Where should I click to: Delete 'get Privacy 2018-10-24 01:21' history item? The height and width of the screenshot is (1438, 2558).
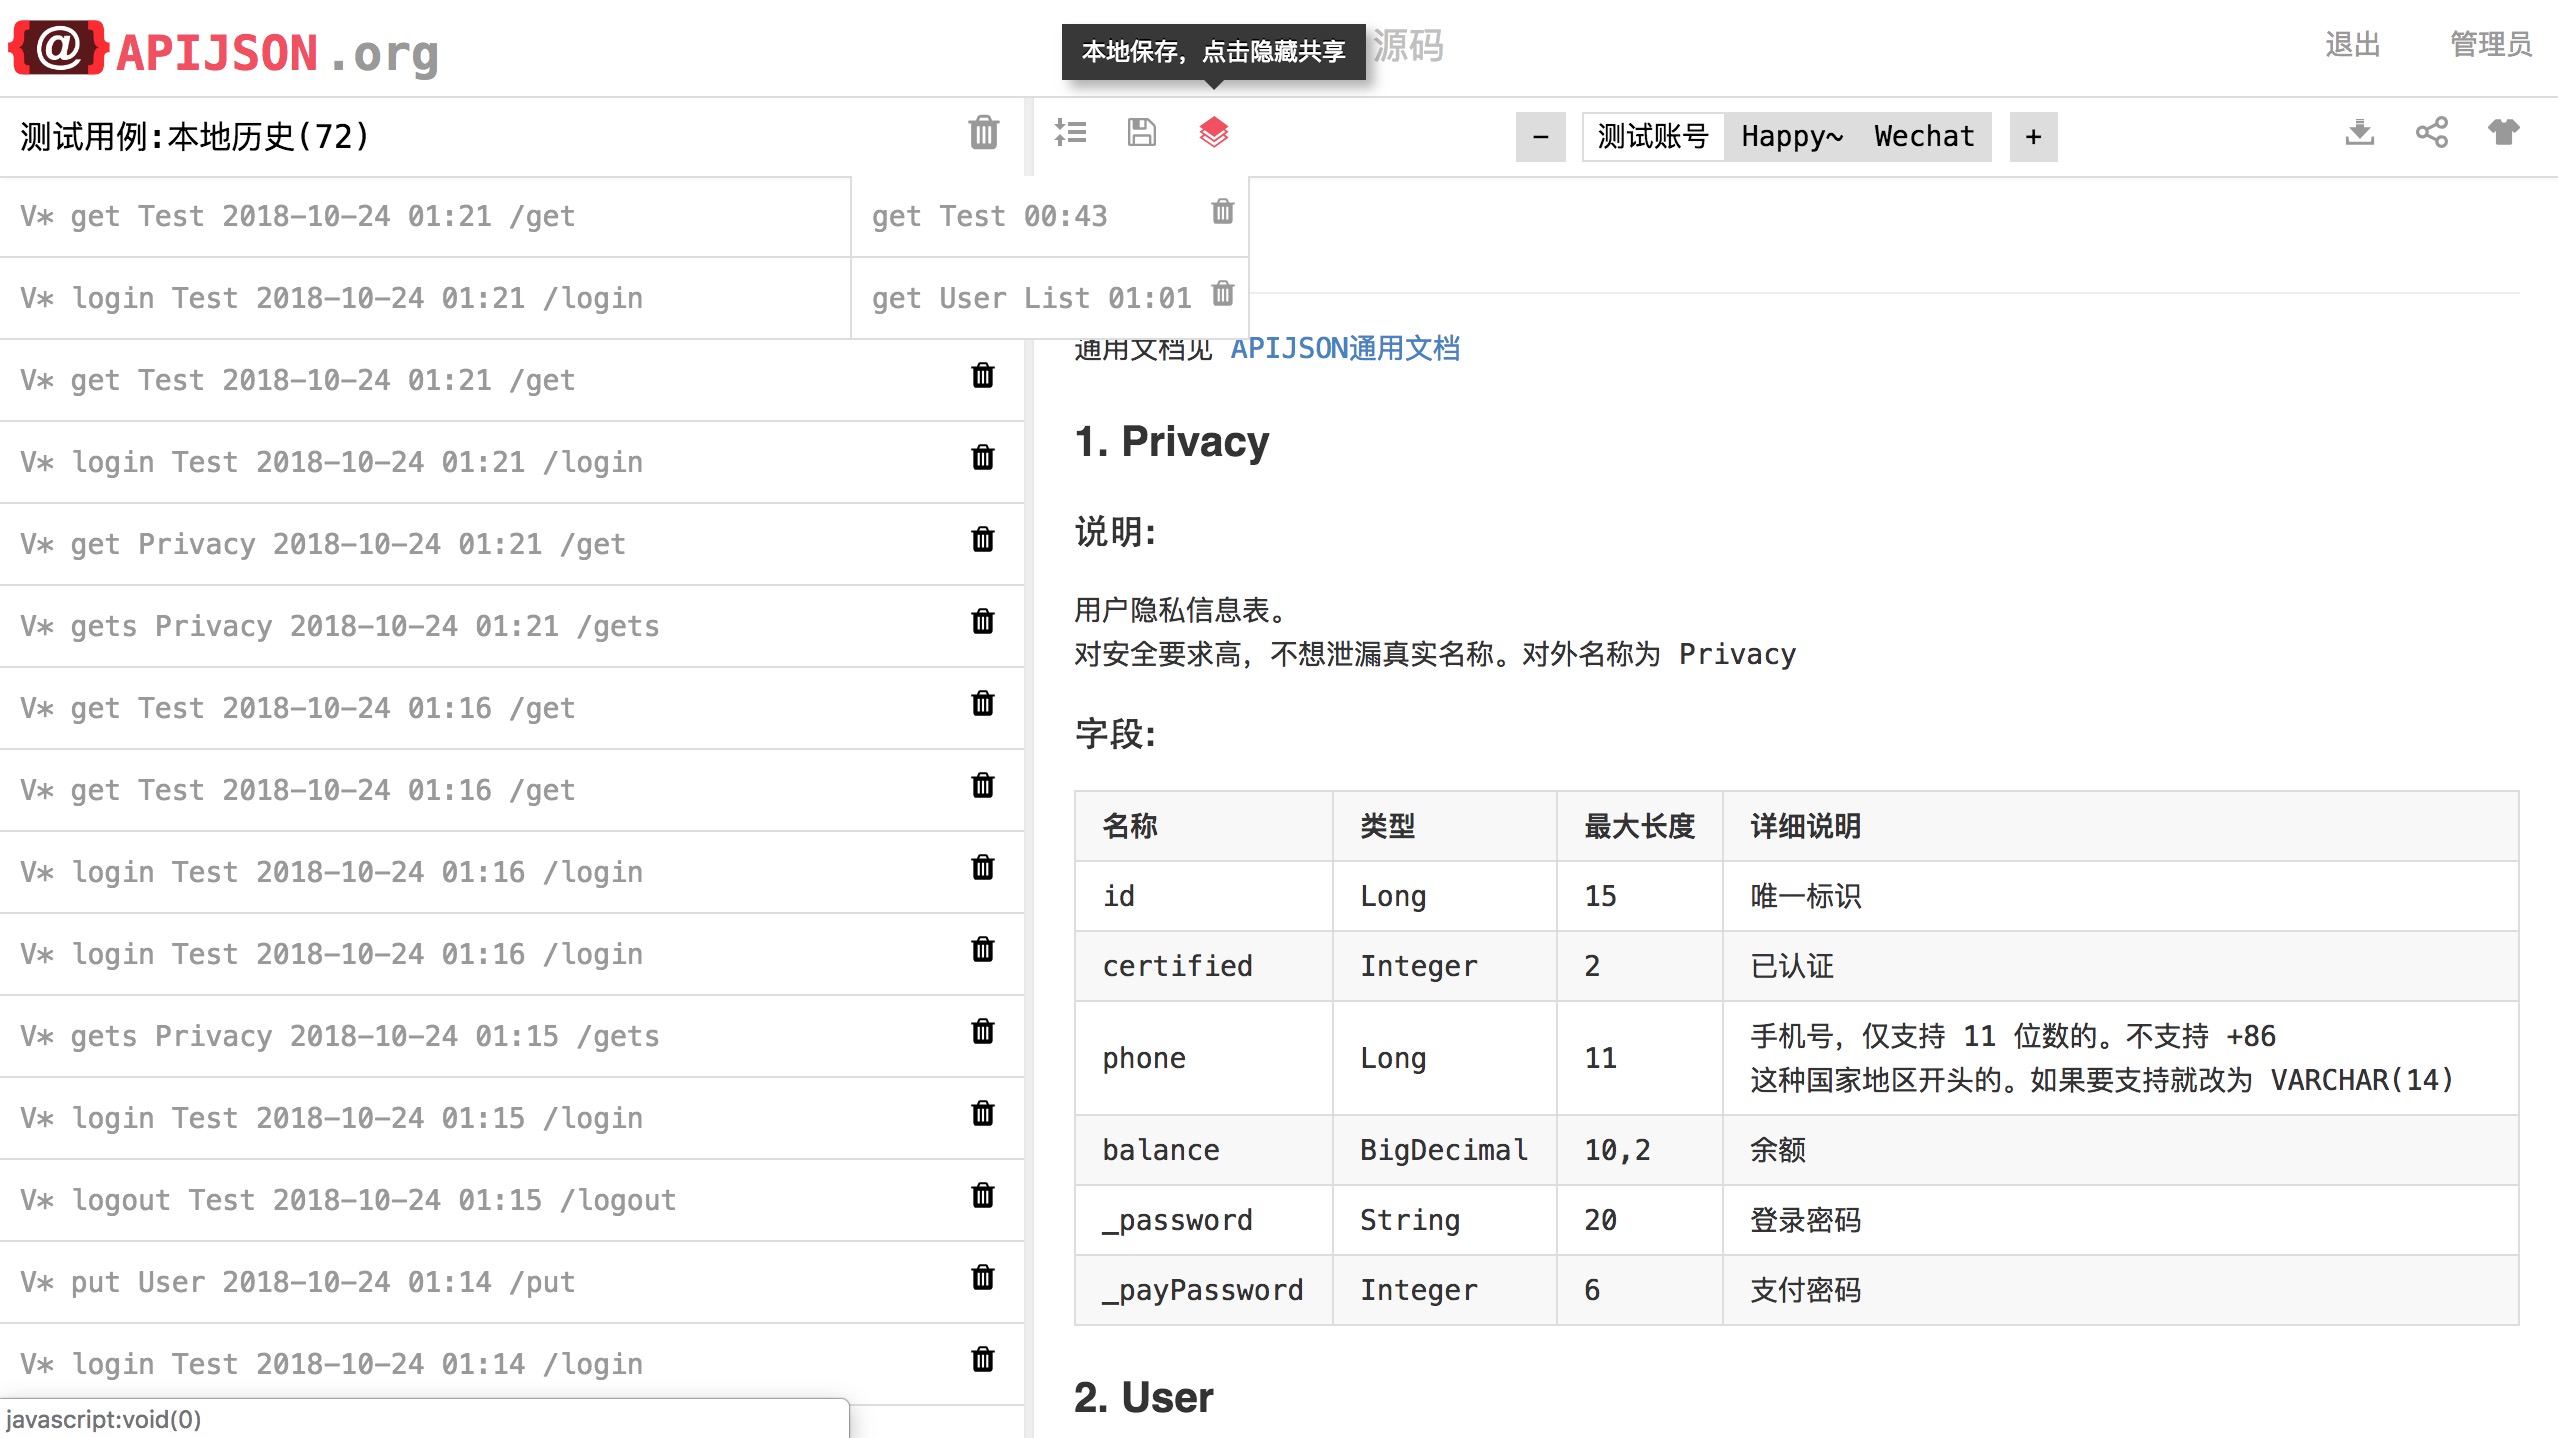[982, 540]
